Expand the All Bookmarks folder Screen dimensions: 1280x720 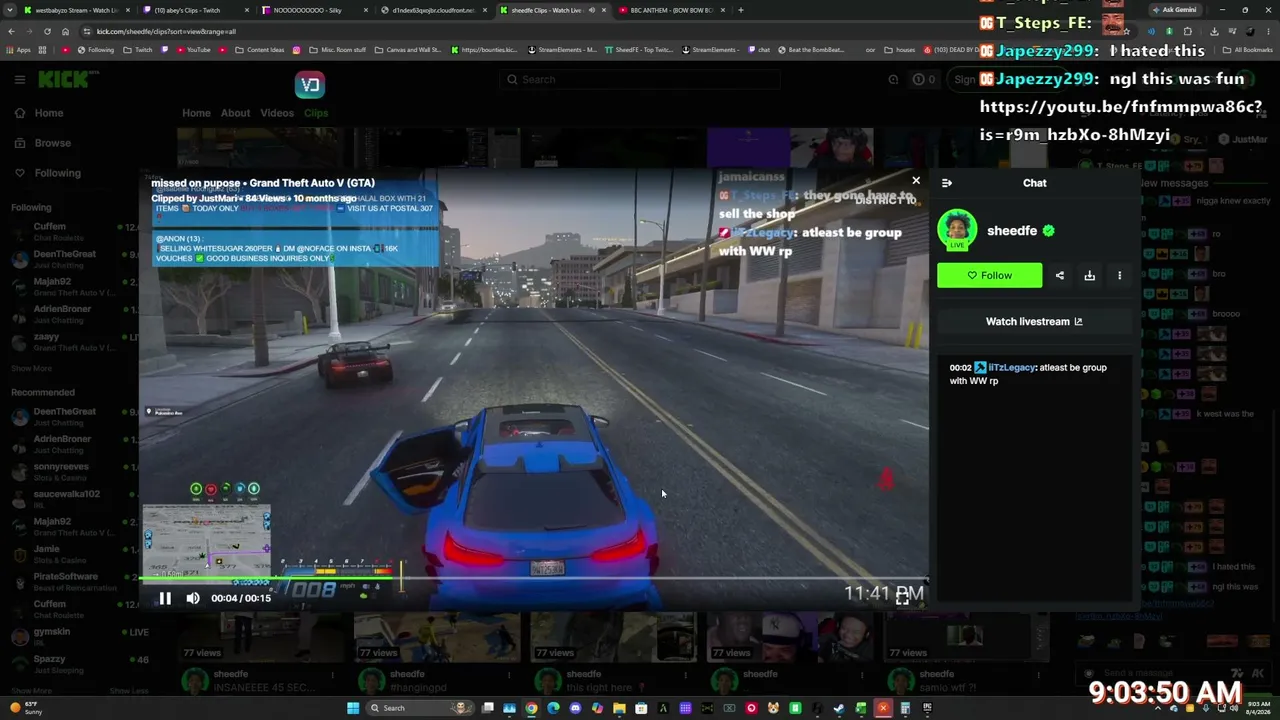[x=1248, y=50]
